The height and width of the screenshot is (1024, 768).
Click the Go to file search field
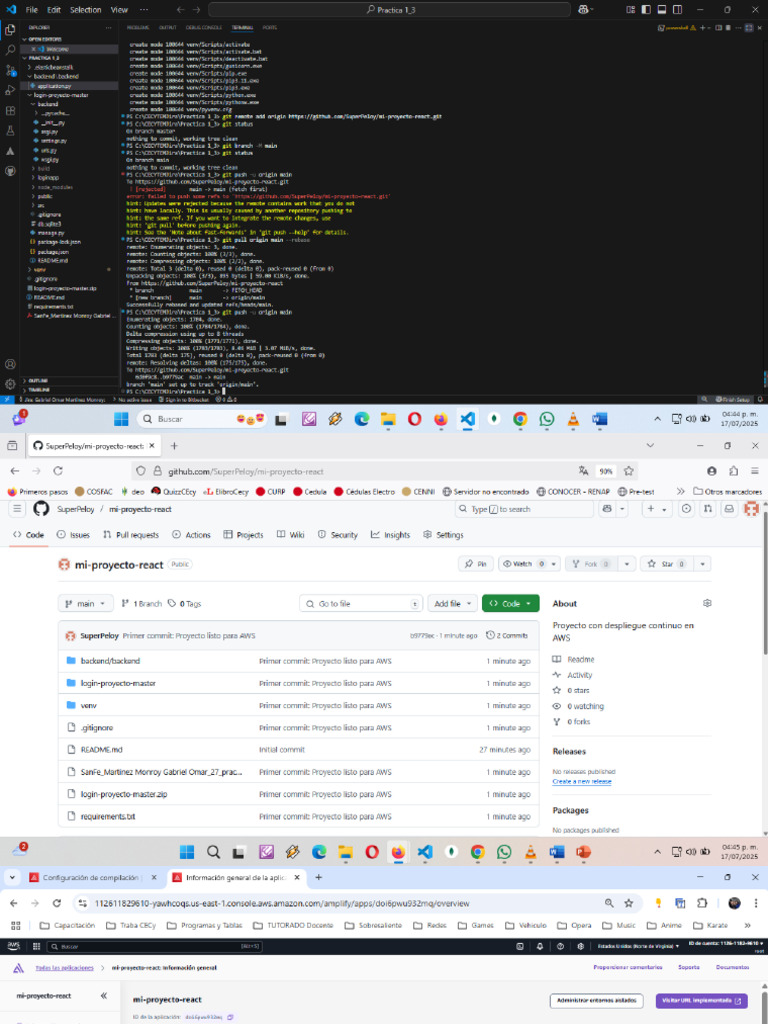click(361, 604)
